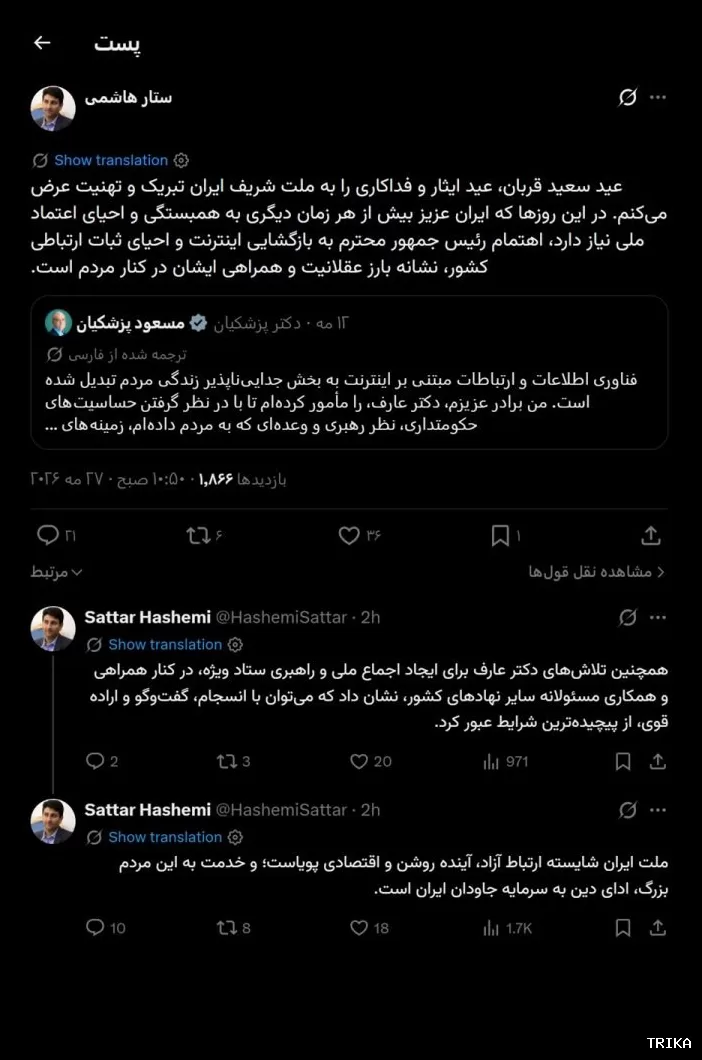Open three-dot menu on the main post

click(658, 97)
